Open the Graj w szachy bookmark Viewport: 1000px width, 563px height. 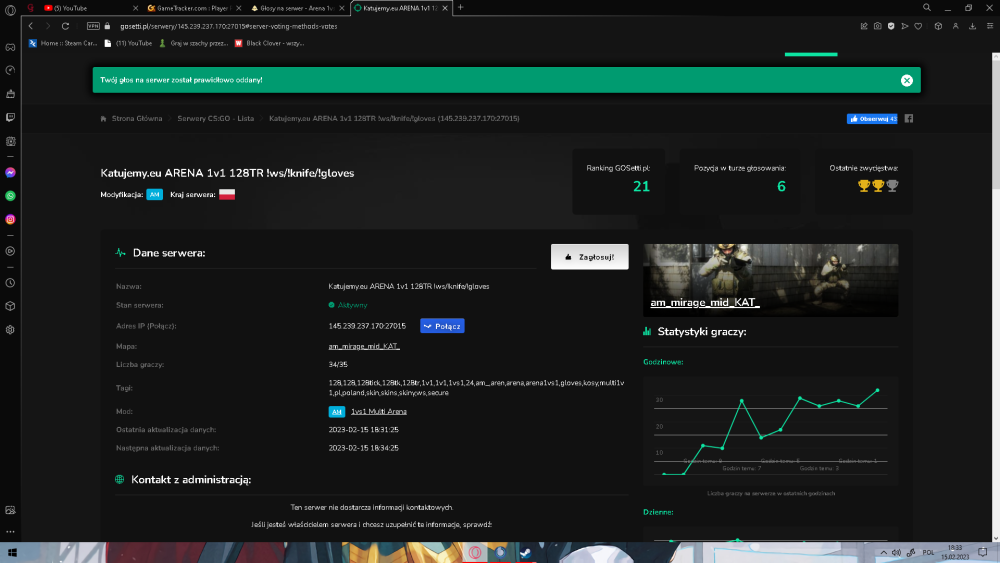(x=193, y=43)
